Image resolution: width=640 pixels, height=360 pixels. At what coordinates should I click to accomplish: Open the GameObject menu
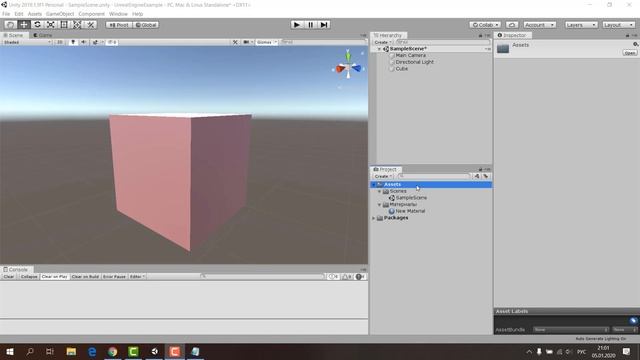(60, 14)
